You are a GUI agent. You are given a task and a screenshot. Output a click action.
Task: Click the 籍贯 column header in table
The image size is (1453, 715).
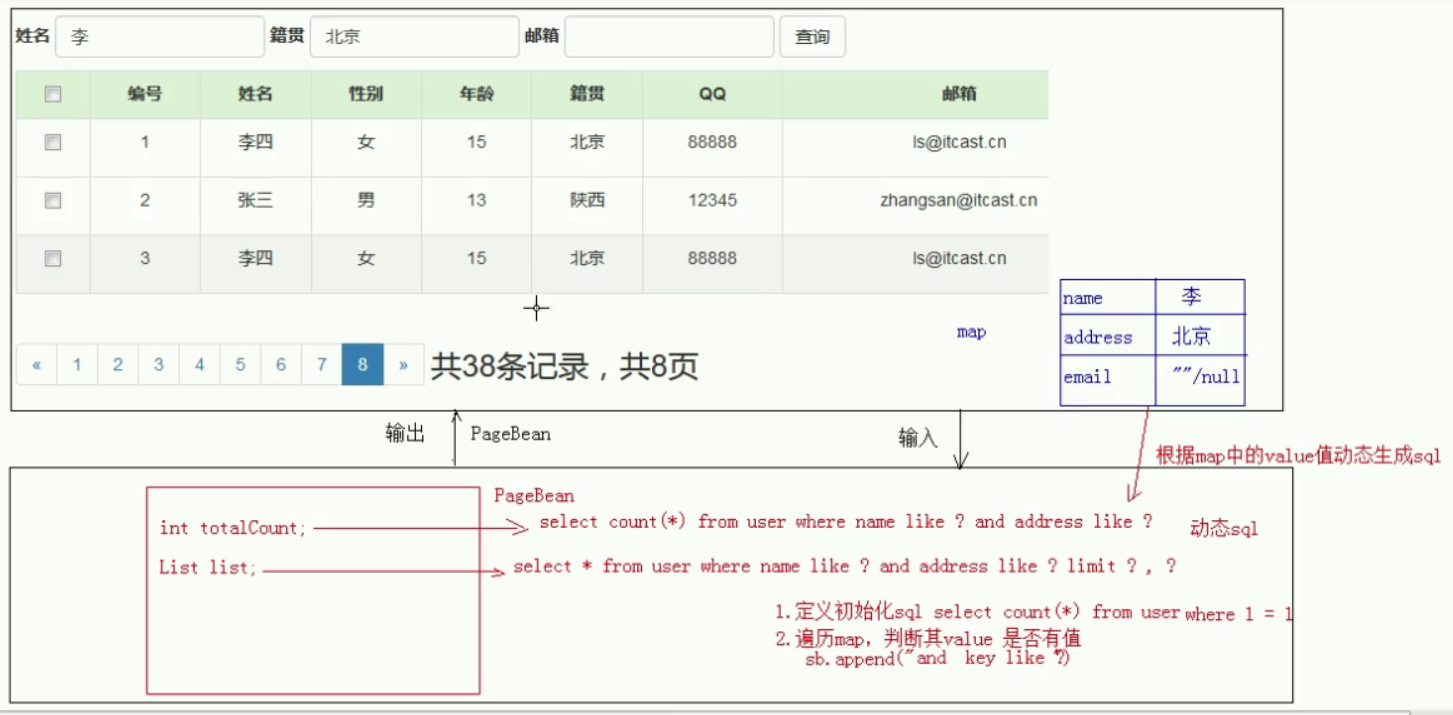[587, 95]
